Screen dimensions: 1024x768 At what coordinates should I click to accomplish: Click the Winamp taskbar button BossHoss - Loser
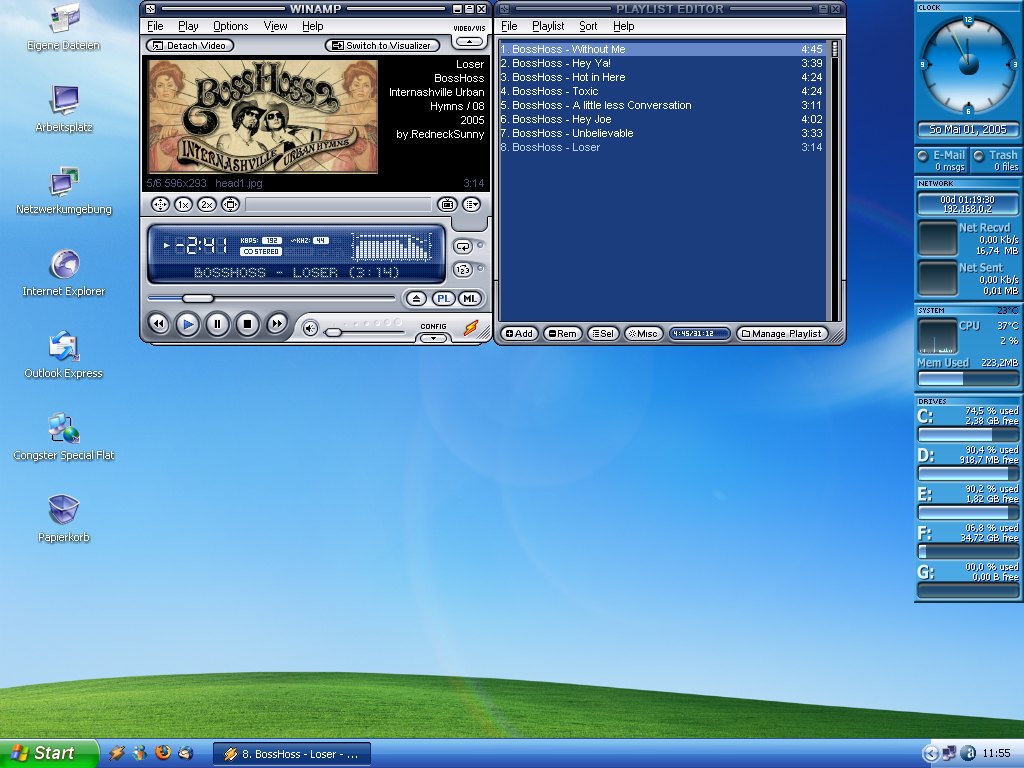[292, 754]
